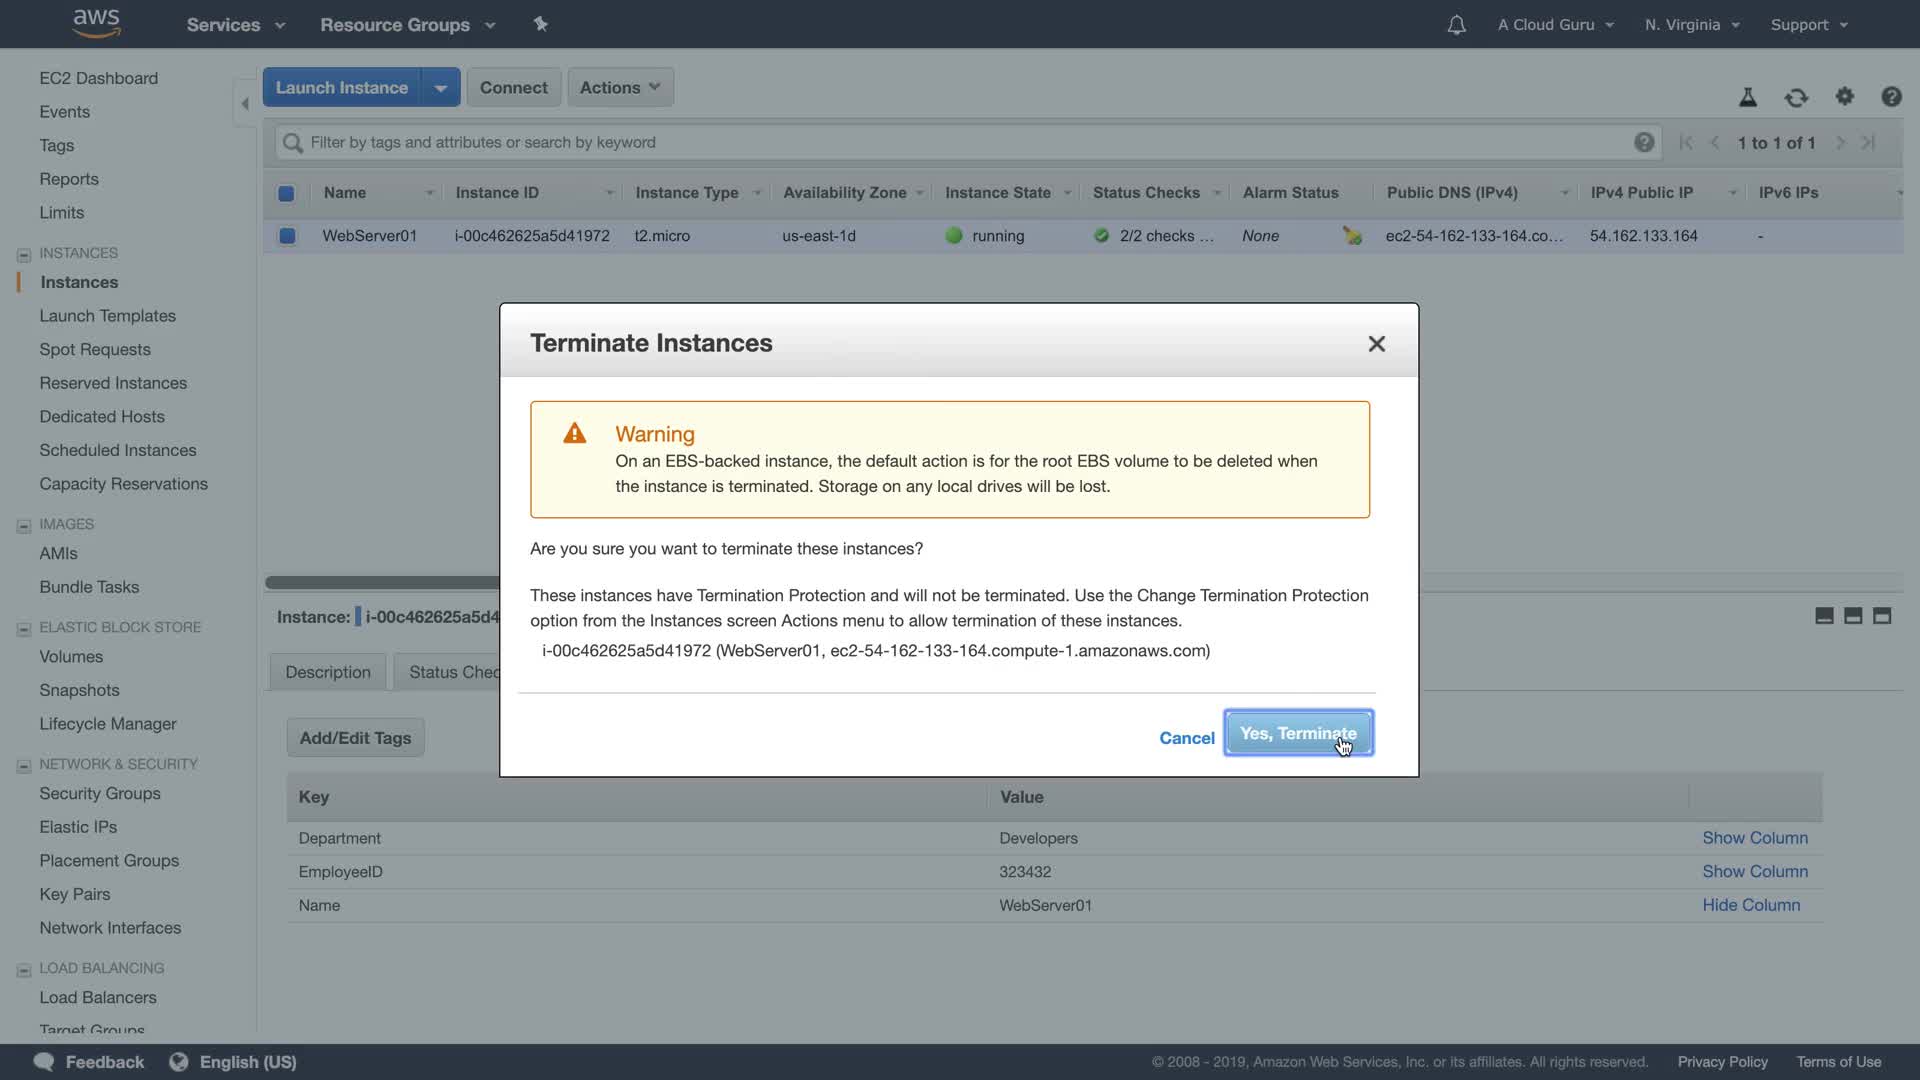Click the Yes, Terminate button
Viewport: 1920px width, 1080px height.
pos(1297,733)
